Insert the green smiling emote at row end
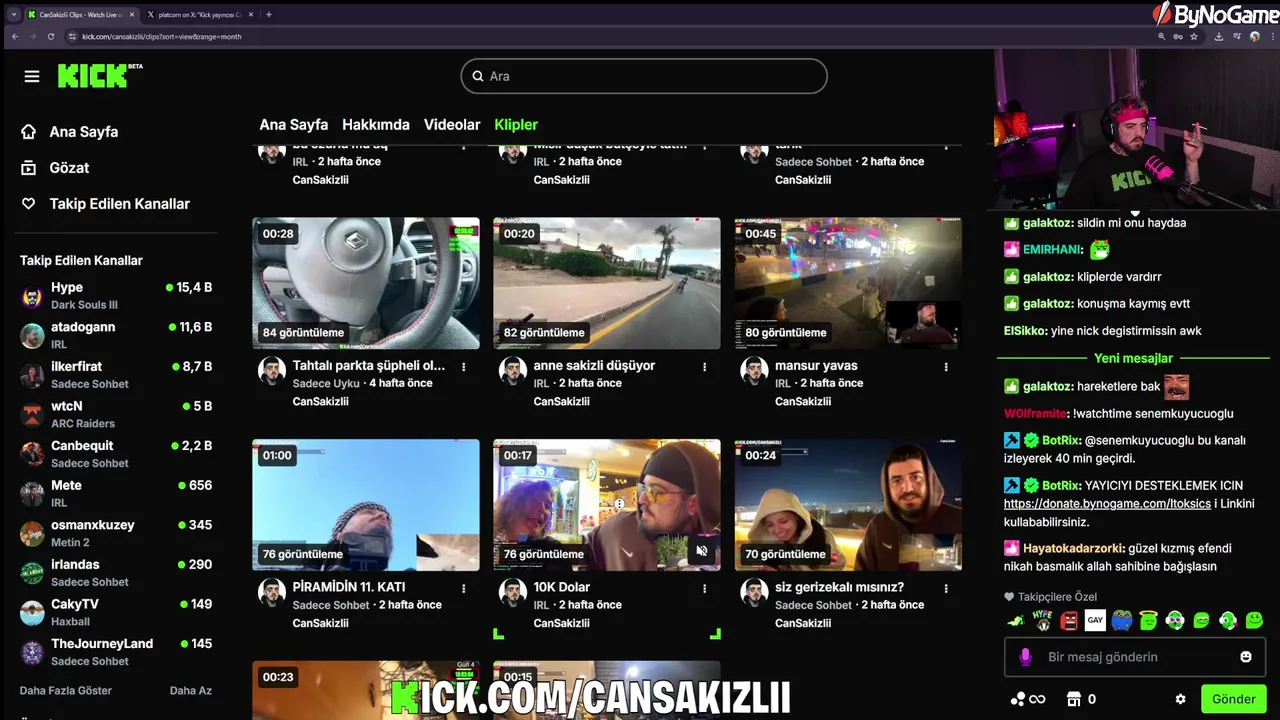 click(1255, 621)
